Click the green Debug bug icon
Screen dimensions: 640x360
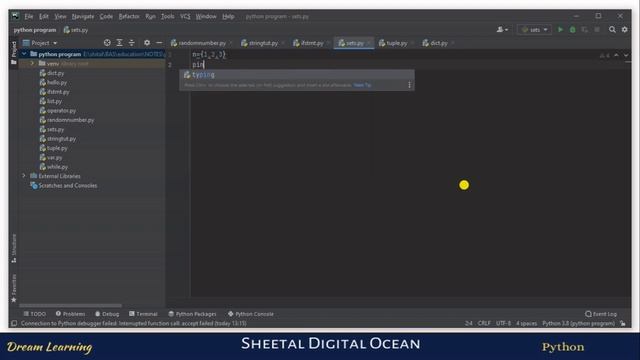[x=573, y=29]
